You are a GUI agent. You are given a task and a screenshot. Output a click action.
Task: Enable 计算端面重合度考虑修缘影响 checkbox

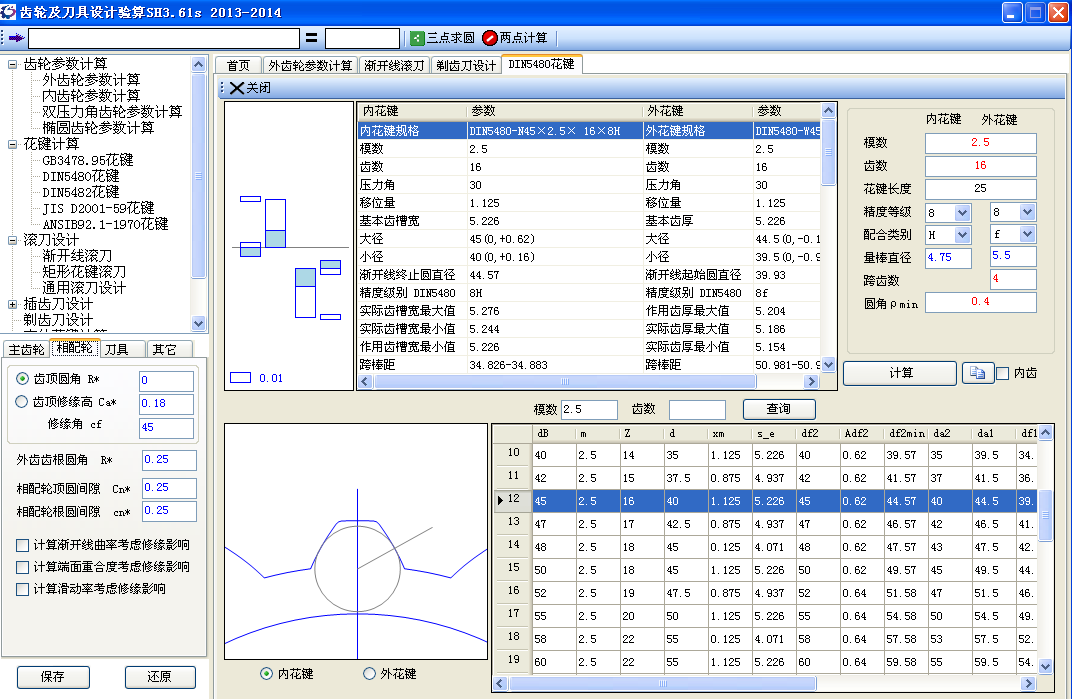pyautogui.click(x=23, y=567)
